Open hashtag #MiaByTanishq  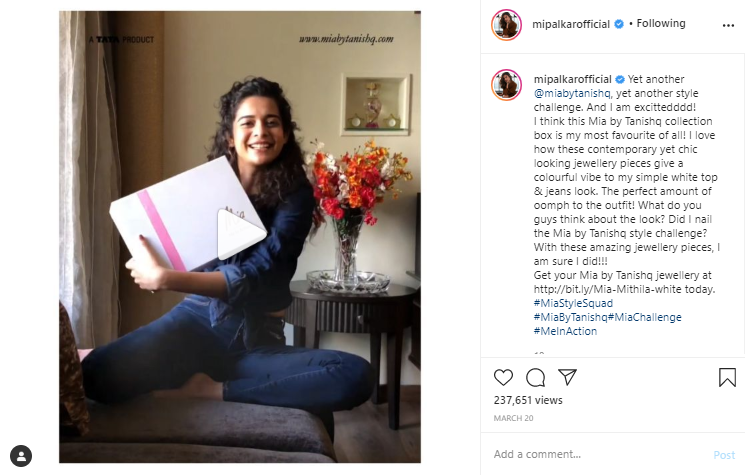[x=570, y=317]
